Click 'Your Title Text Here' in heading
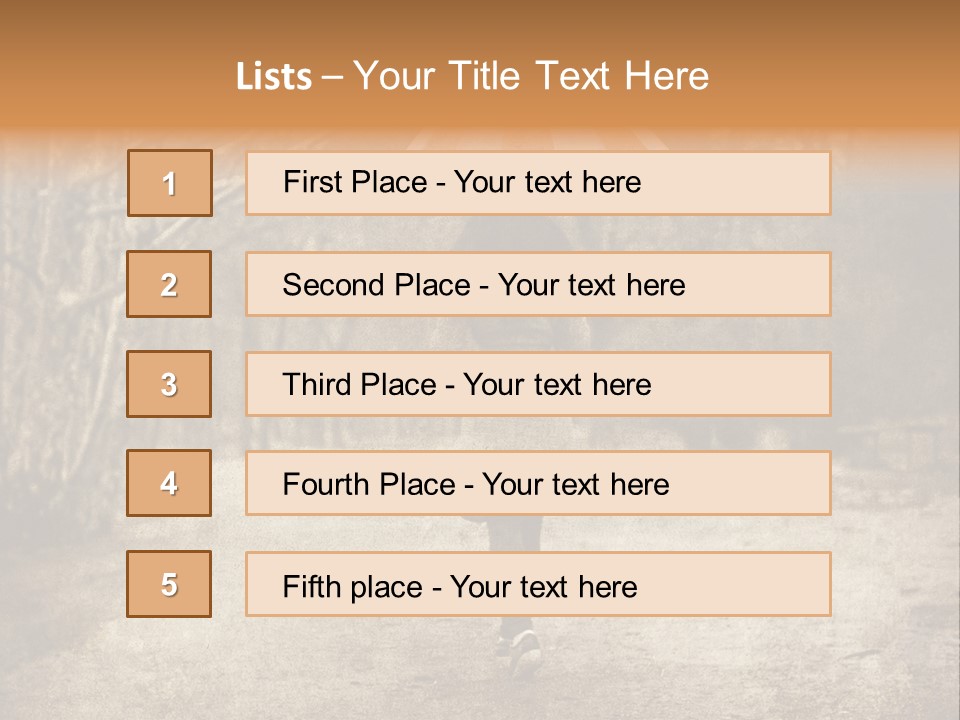960x720 pixels. tap(531, 76)
